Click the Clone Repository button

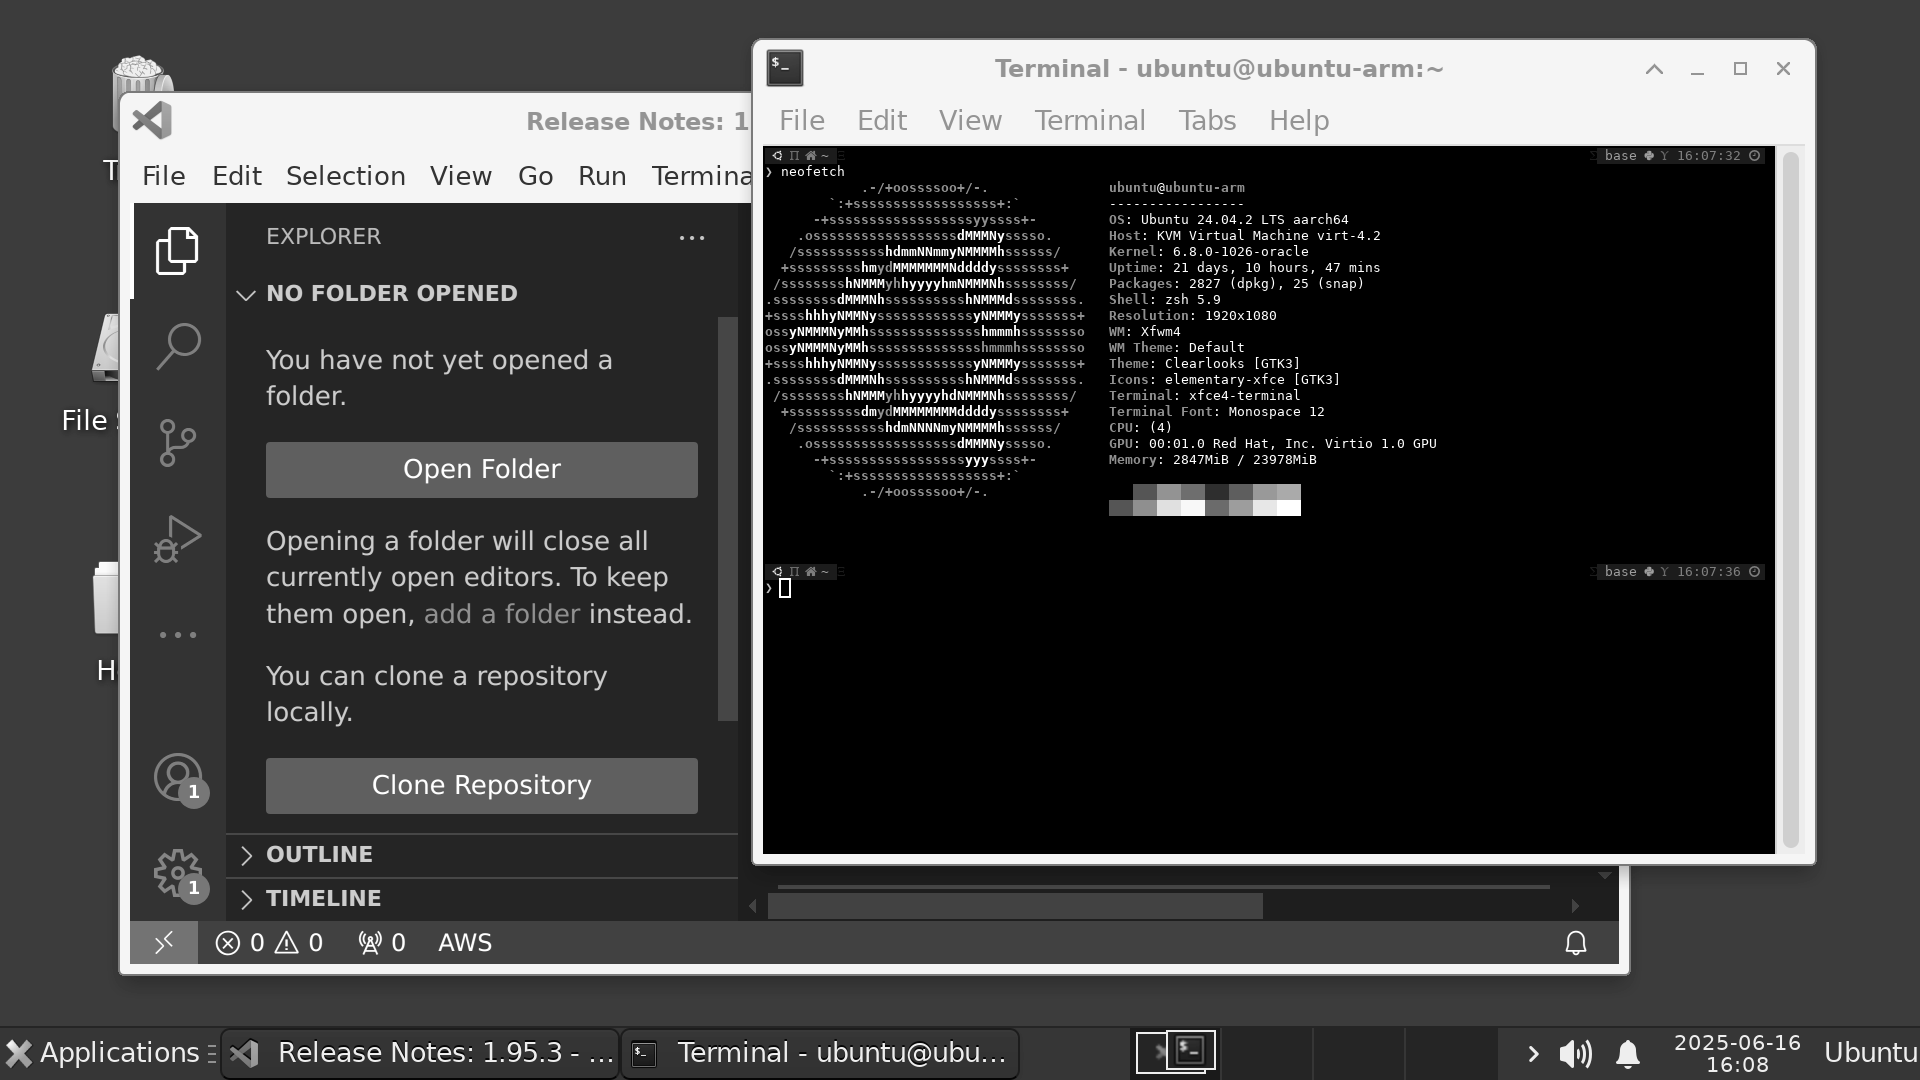[x=481, y=785]
